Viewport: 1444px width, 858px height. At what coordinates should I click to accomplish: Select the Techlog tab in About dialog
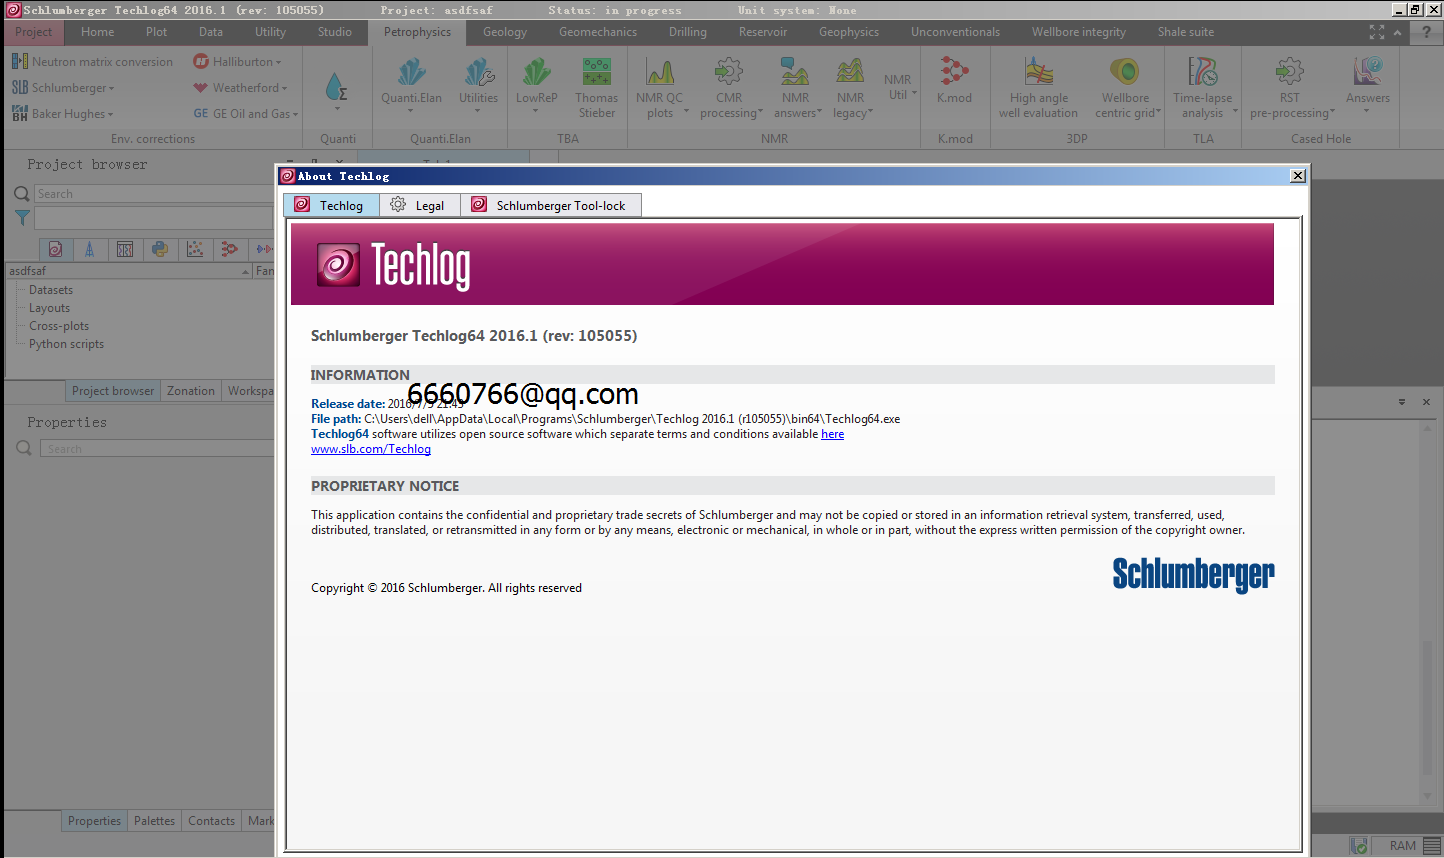[x=331, y=205]
